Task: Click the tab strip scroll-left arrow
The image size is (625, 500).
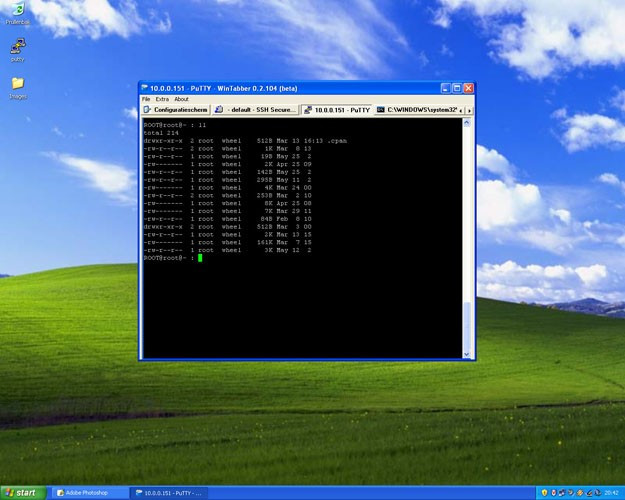Action: click(461, 110)
